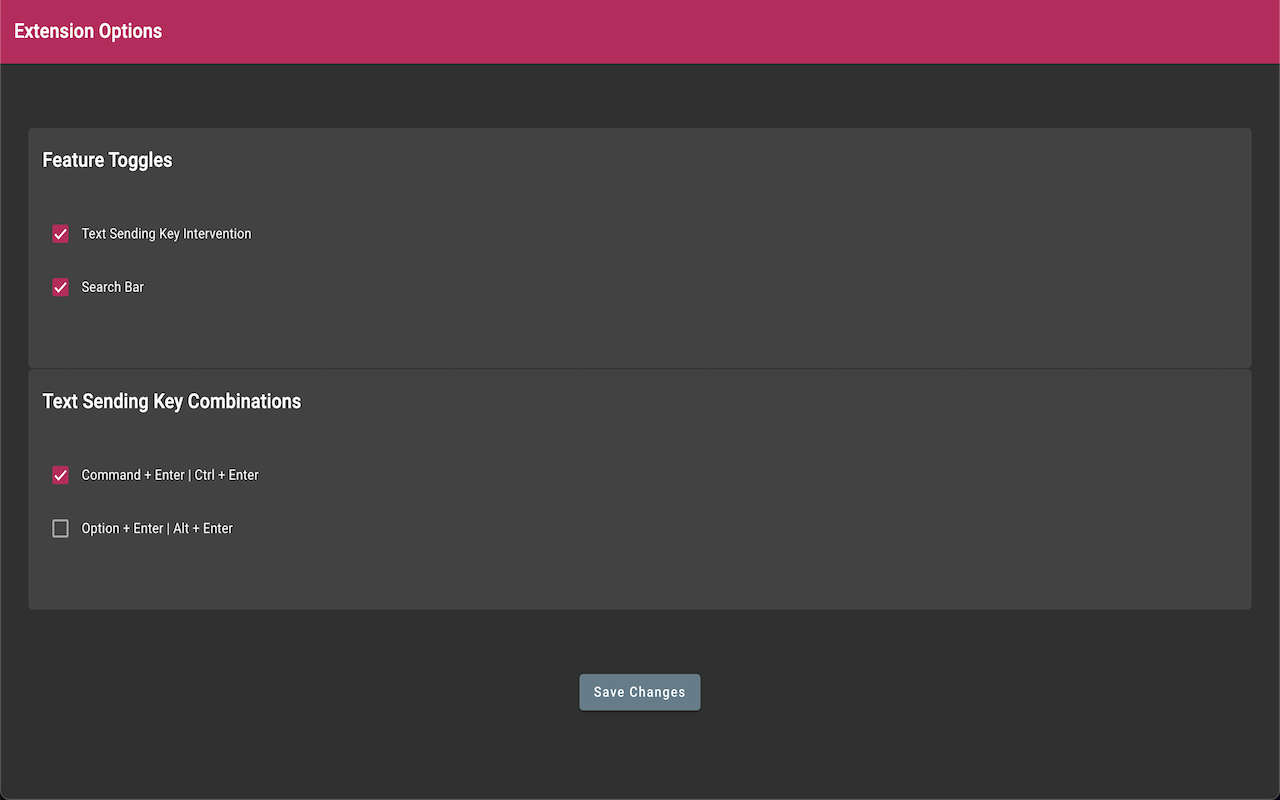The height and width of the screenshot is (800, 1280).
Task: Toggle the Search Bar checkbox
Action: (x=60, y=287)
